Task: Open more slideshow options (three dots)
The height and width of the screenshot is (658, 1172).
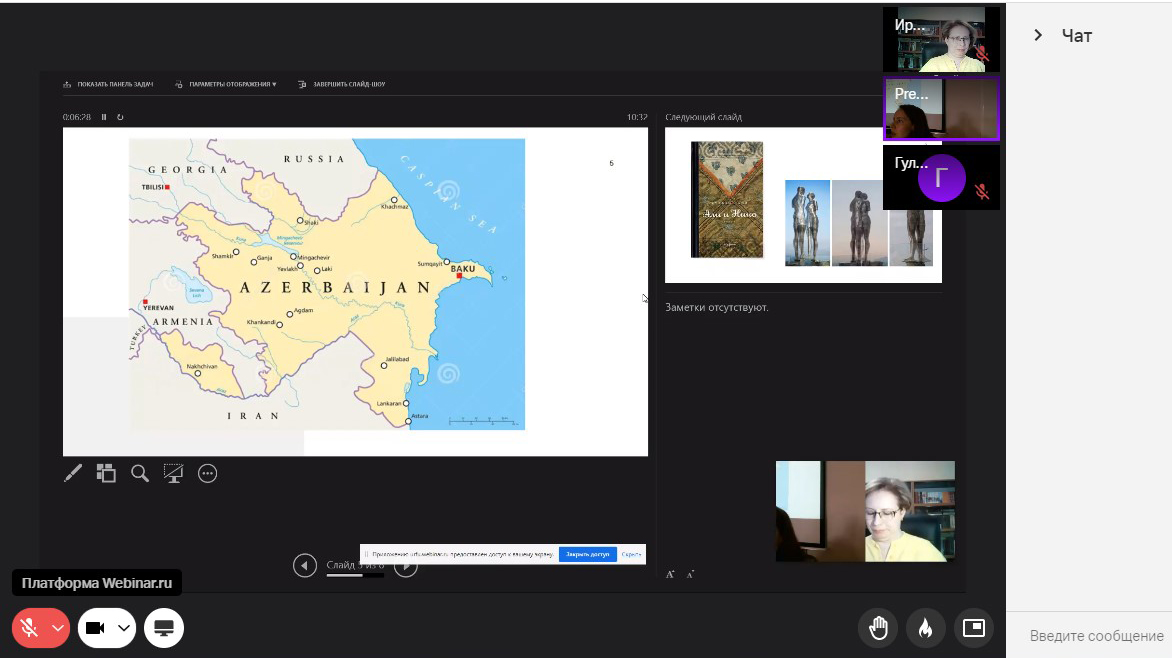Action: pos(208,474)
